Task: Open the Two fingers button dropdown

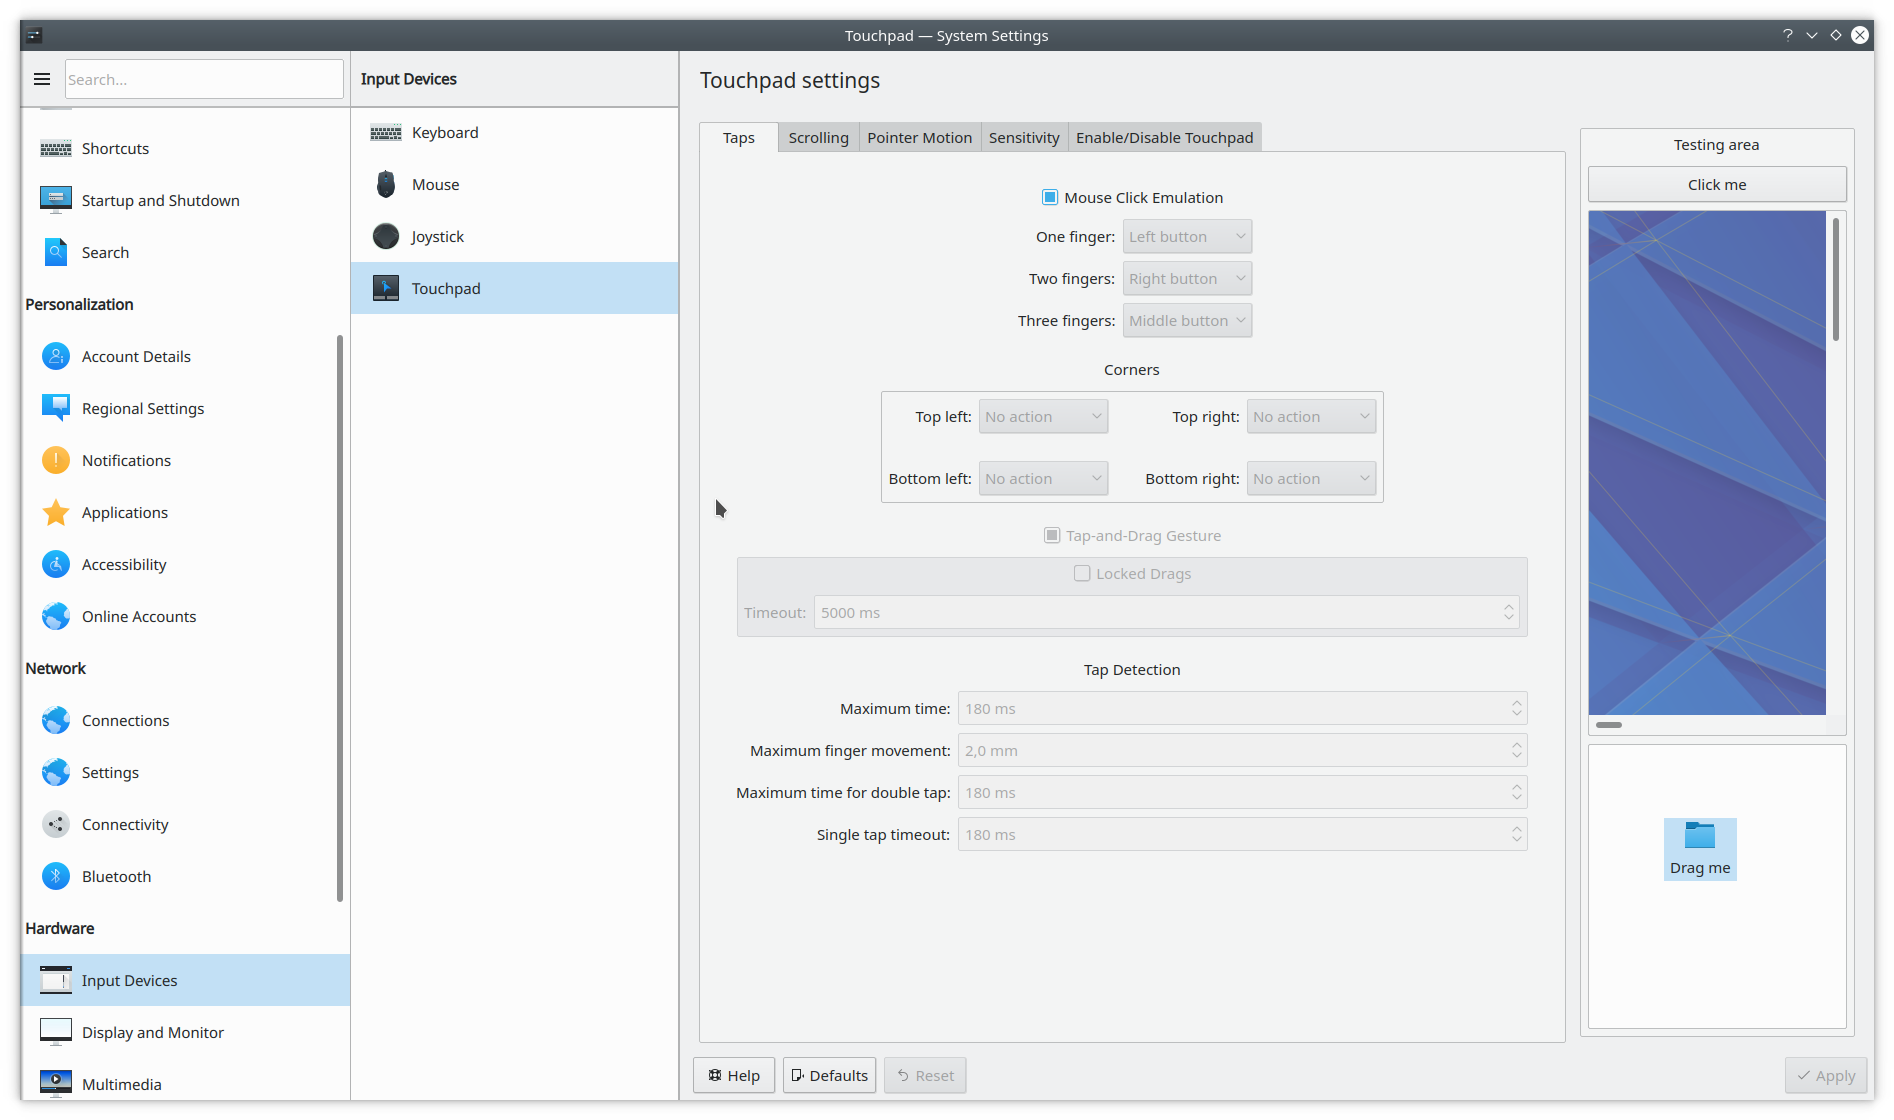Action: (x=1187, y=279)
